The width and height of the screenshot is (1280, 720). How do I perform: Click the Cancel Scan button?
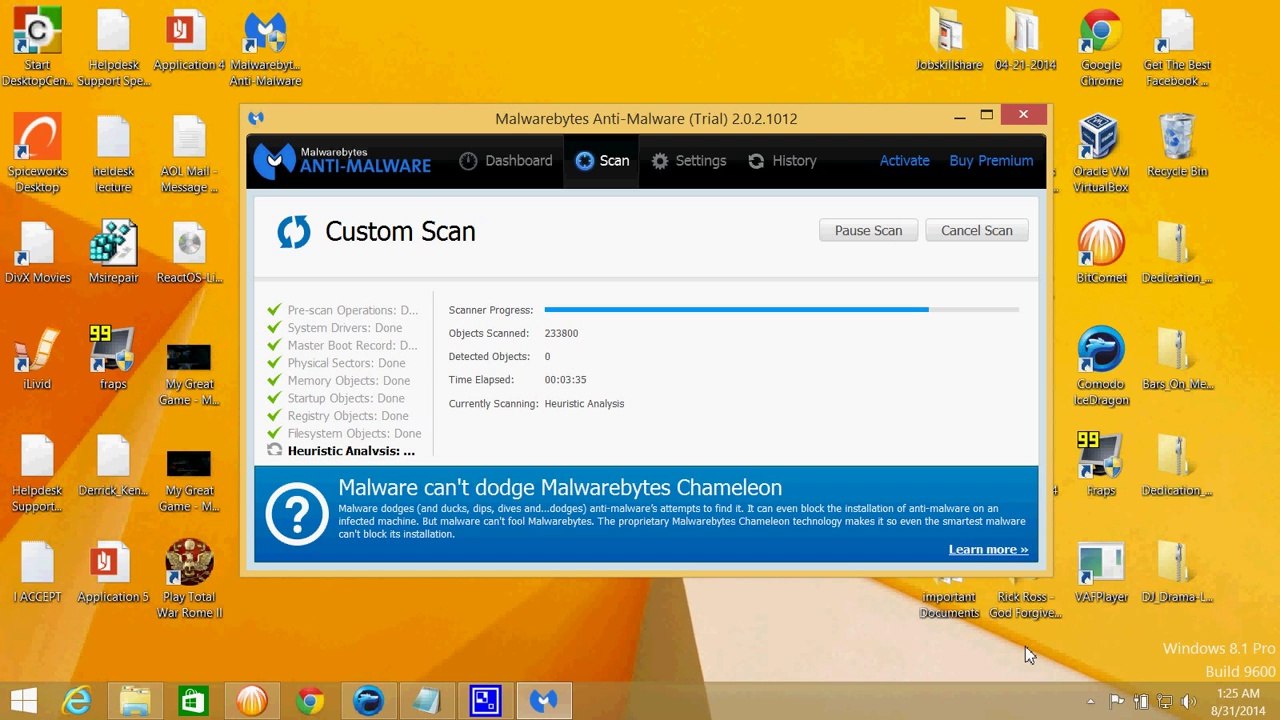click(x=976, y=230)
